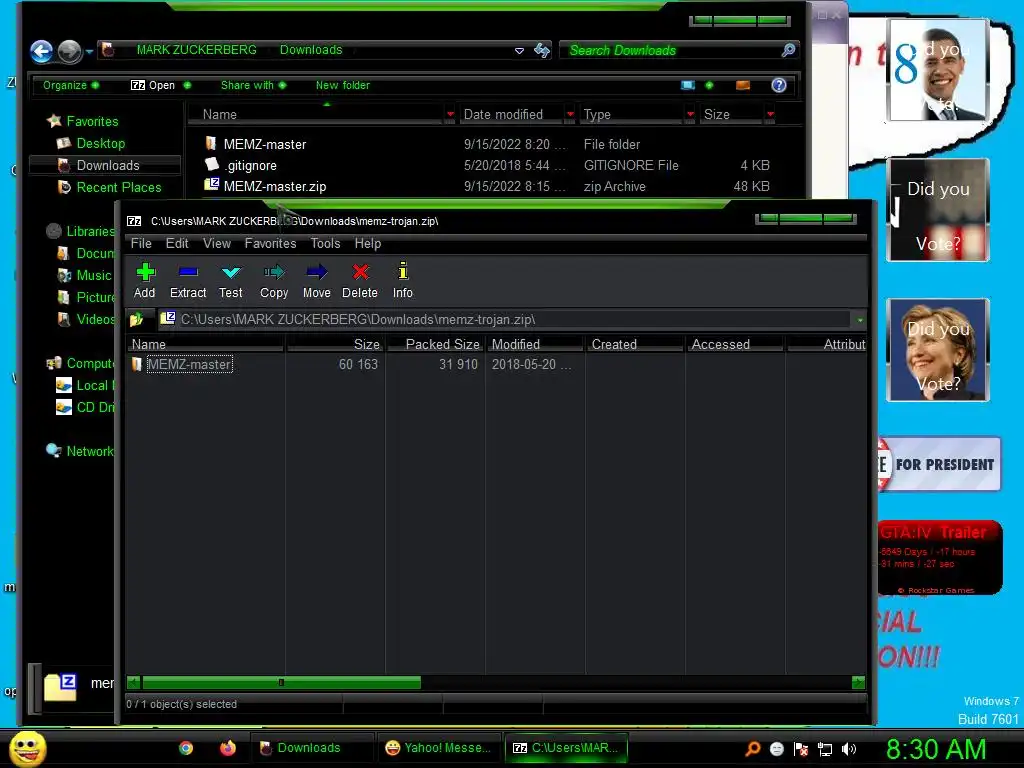The image size is (1024, 768).
Task: Sort 7-Zip list by Size column
Action: 336,344
